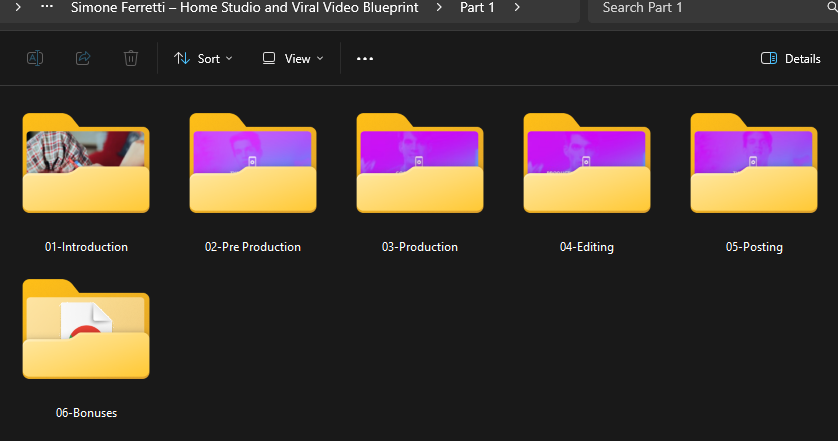
Task: Open the 01-Introduction folder icon
Action: 86,170
